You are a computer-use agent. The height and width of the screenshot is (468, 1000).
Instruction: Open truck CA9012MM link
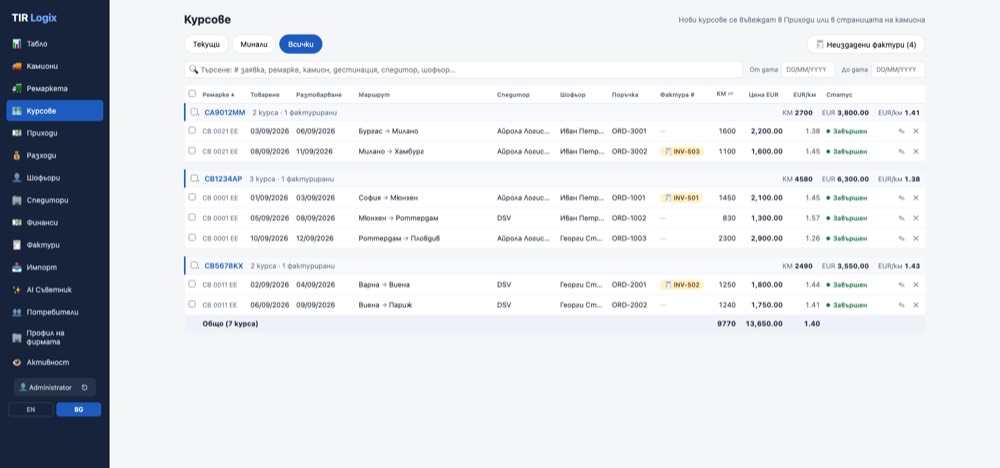(224, 113)
